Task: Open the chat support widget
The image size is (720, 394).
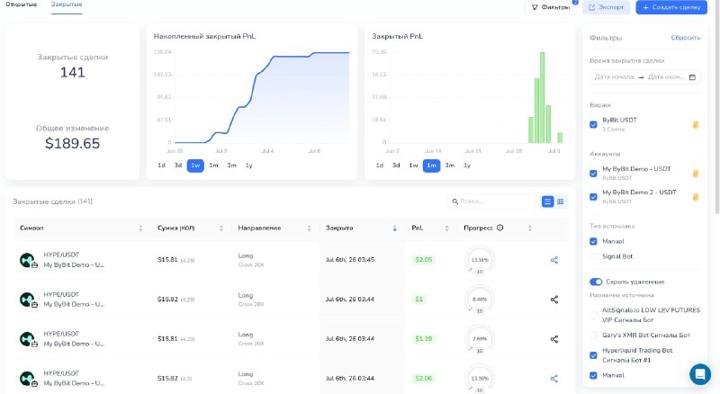Action: point(700,374)
